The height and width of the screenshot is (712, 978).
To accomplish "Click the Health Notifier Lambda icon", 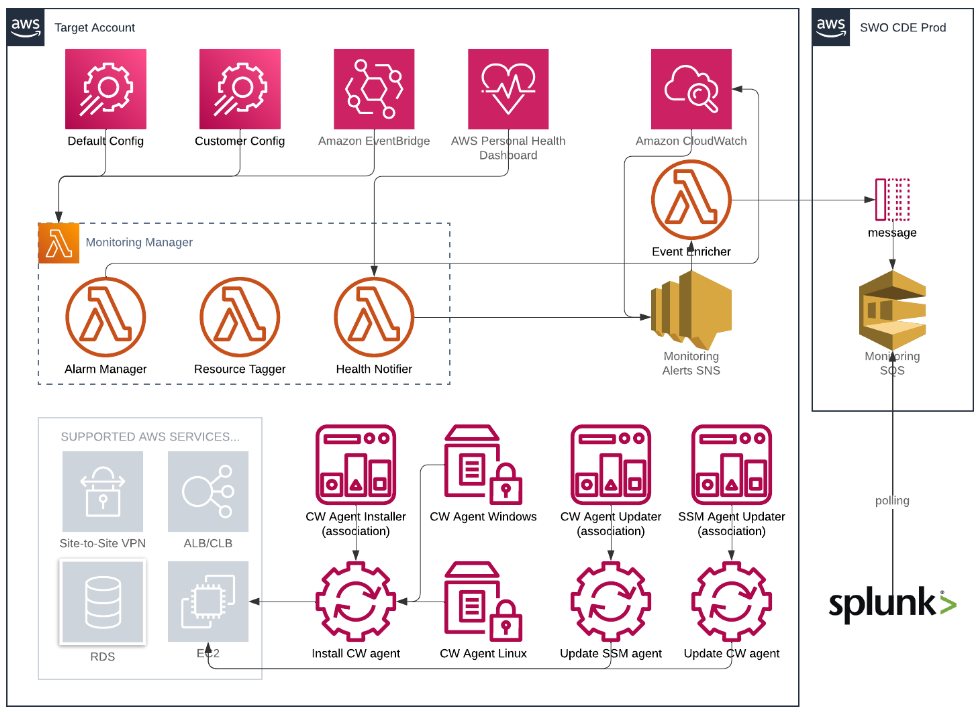I will (x=374, y=318).
